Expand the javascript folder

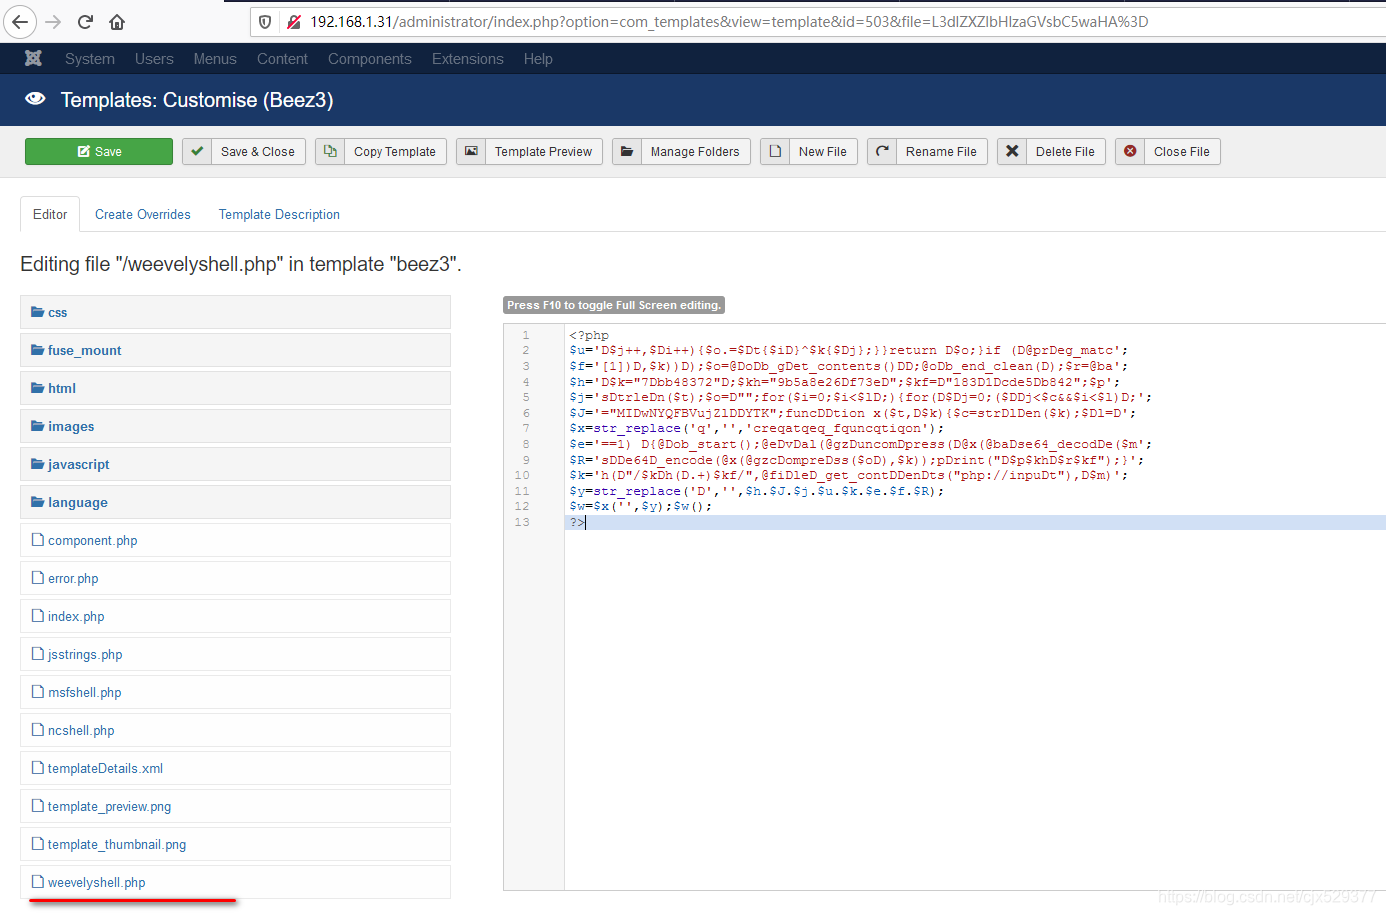click(235, 464)
